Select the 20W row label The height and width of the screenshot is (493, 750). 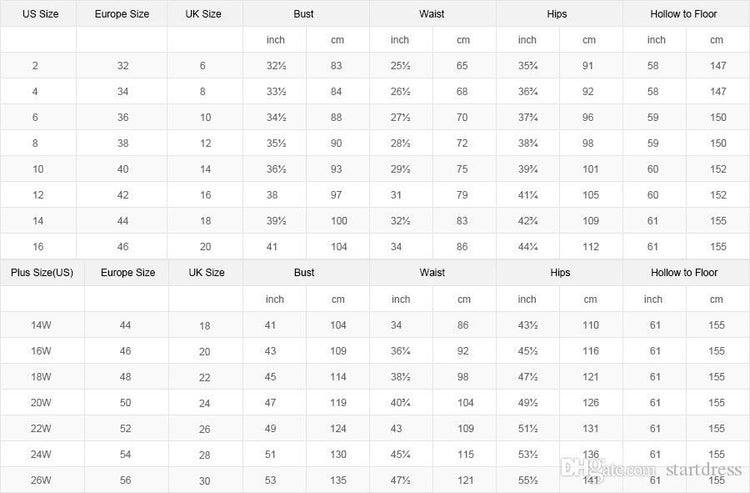pyautogui.click(x=41, y=403)
